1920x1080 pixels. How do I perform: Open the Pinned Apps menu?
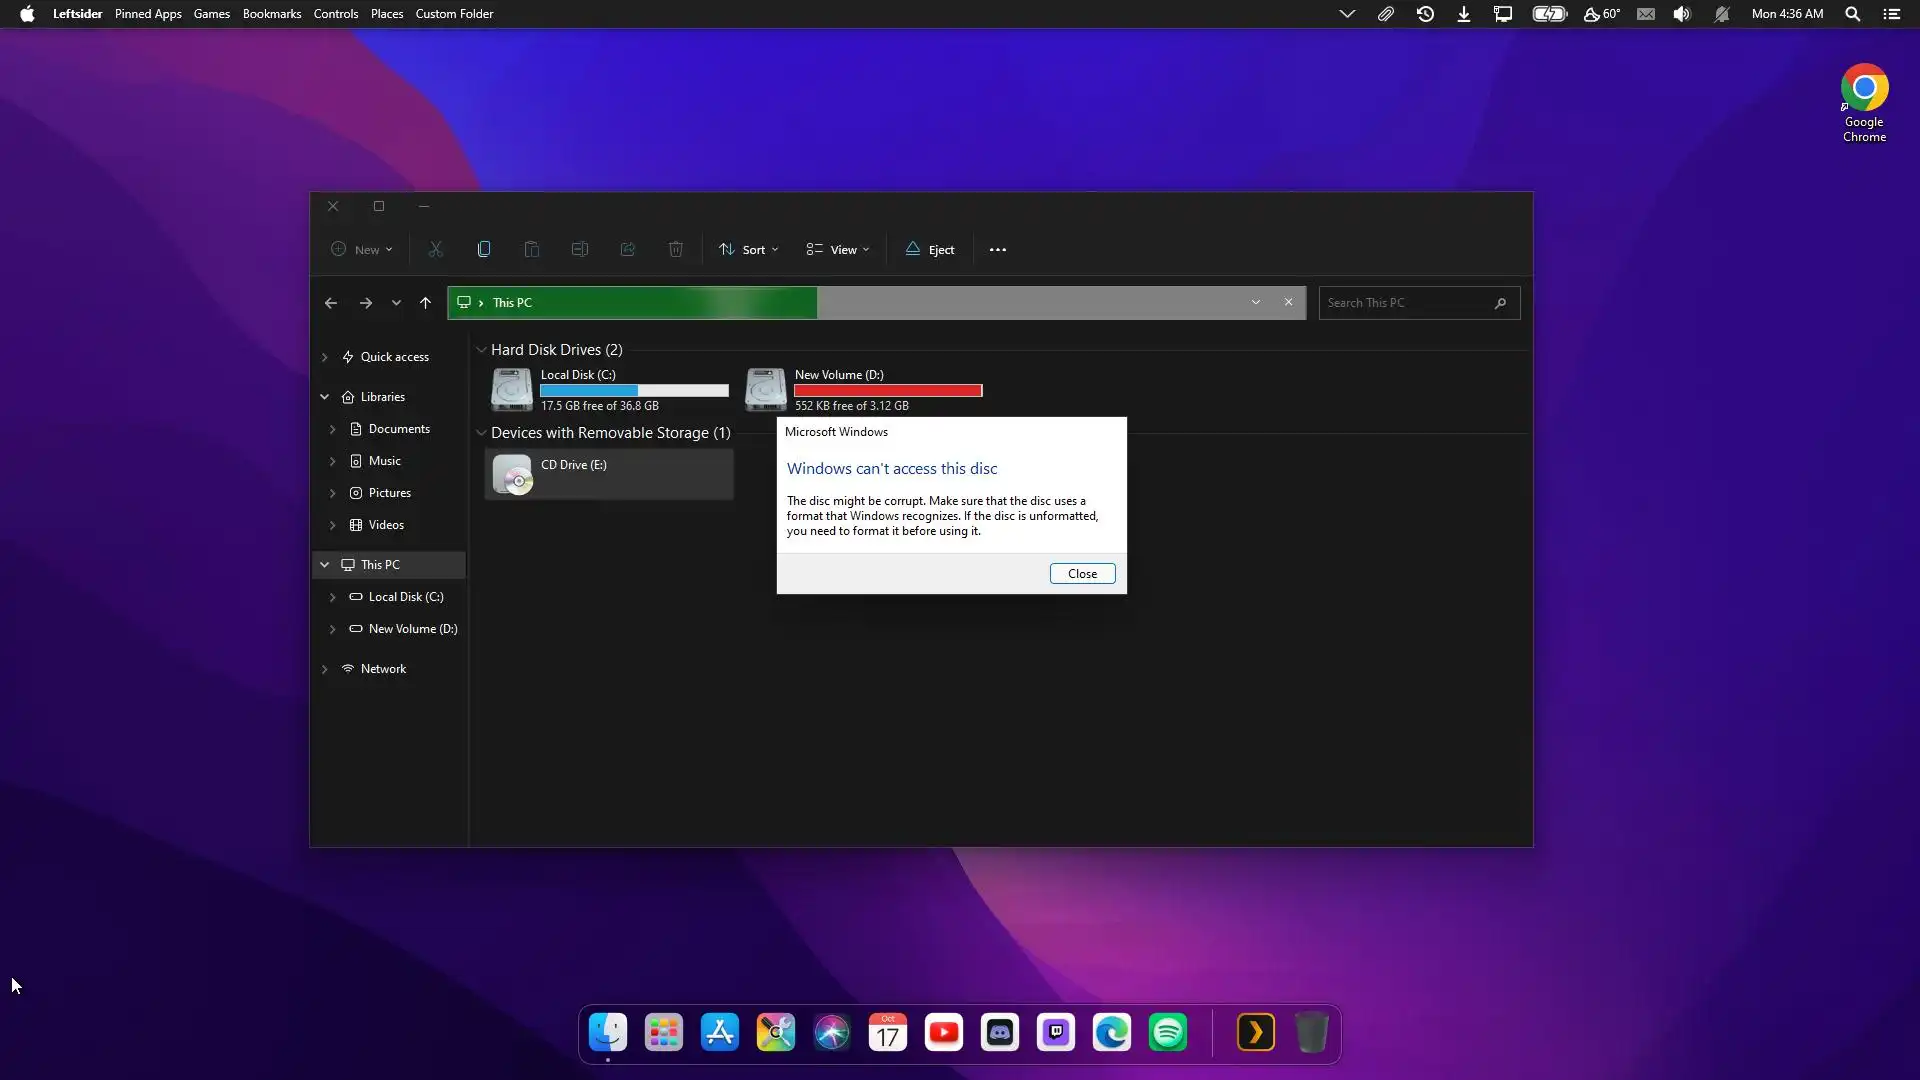point(148,14)
